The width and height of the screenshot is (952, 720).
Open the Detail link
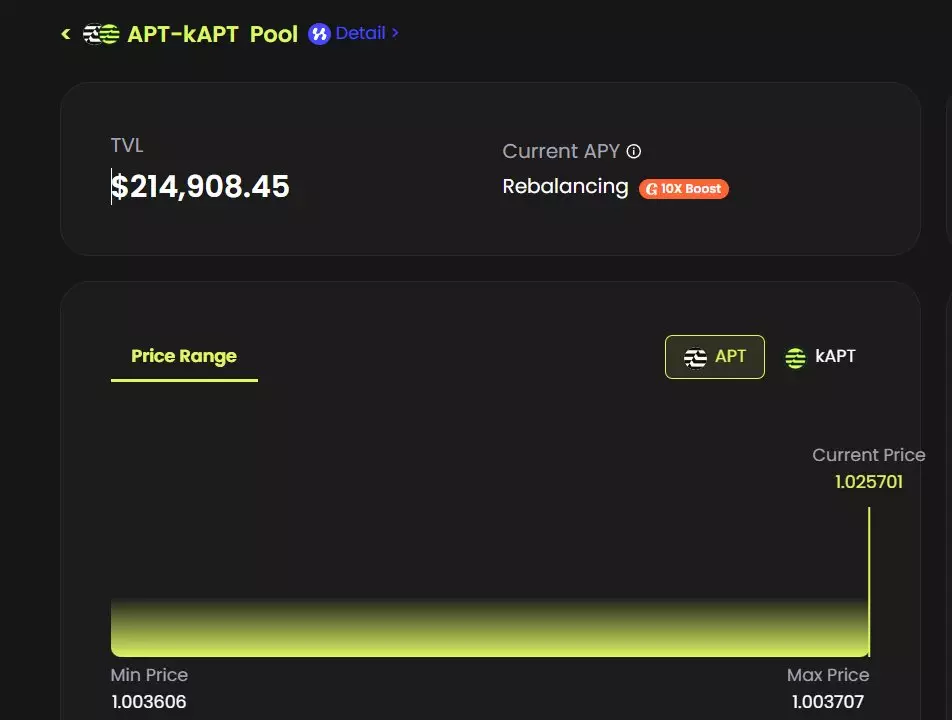(360, 33)
